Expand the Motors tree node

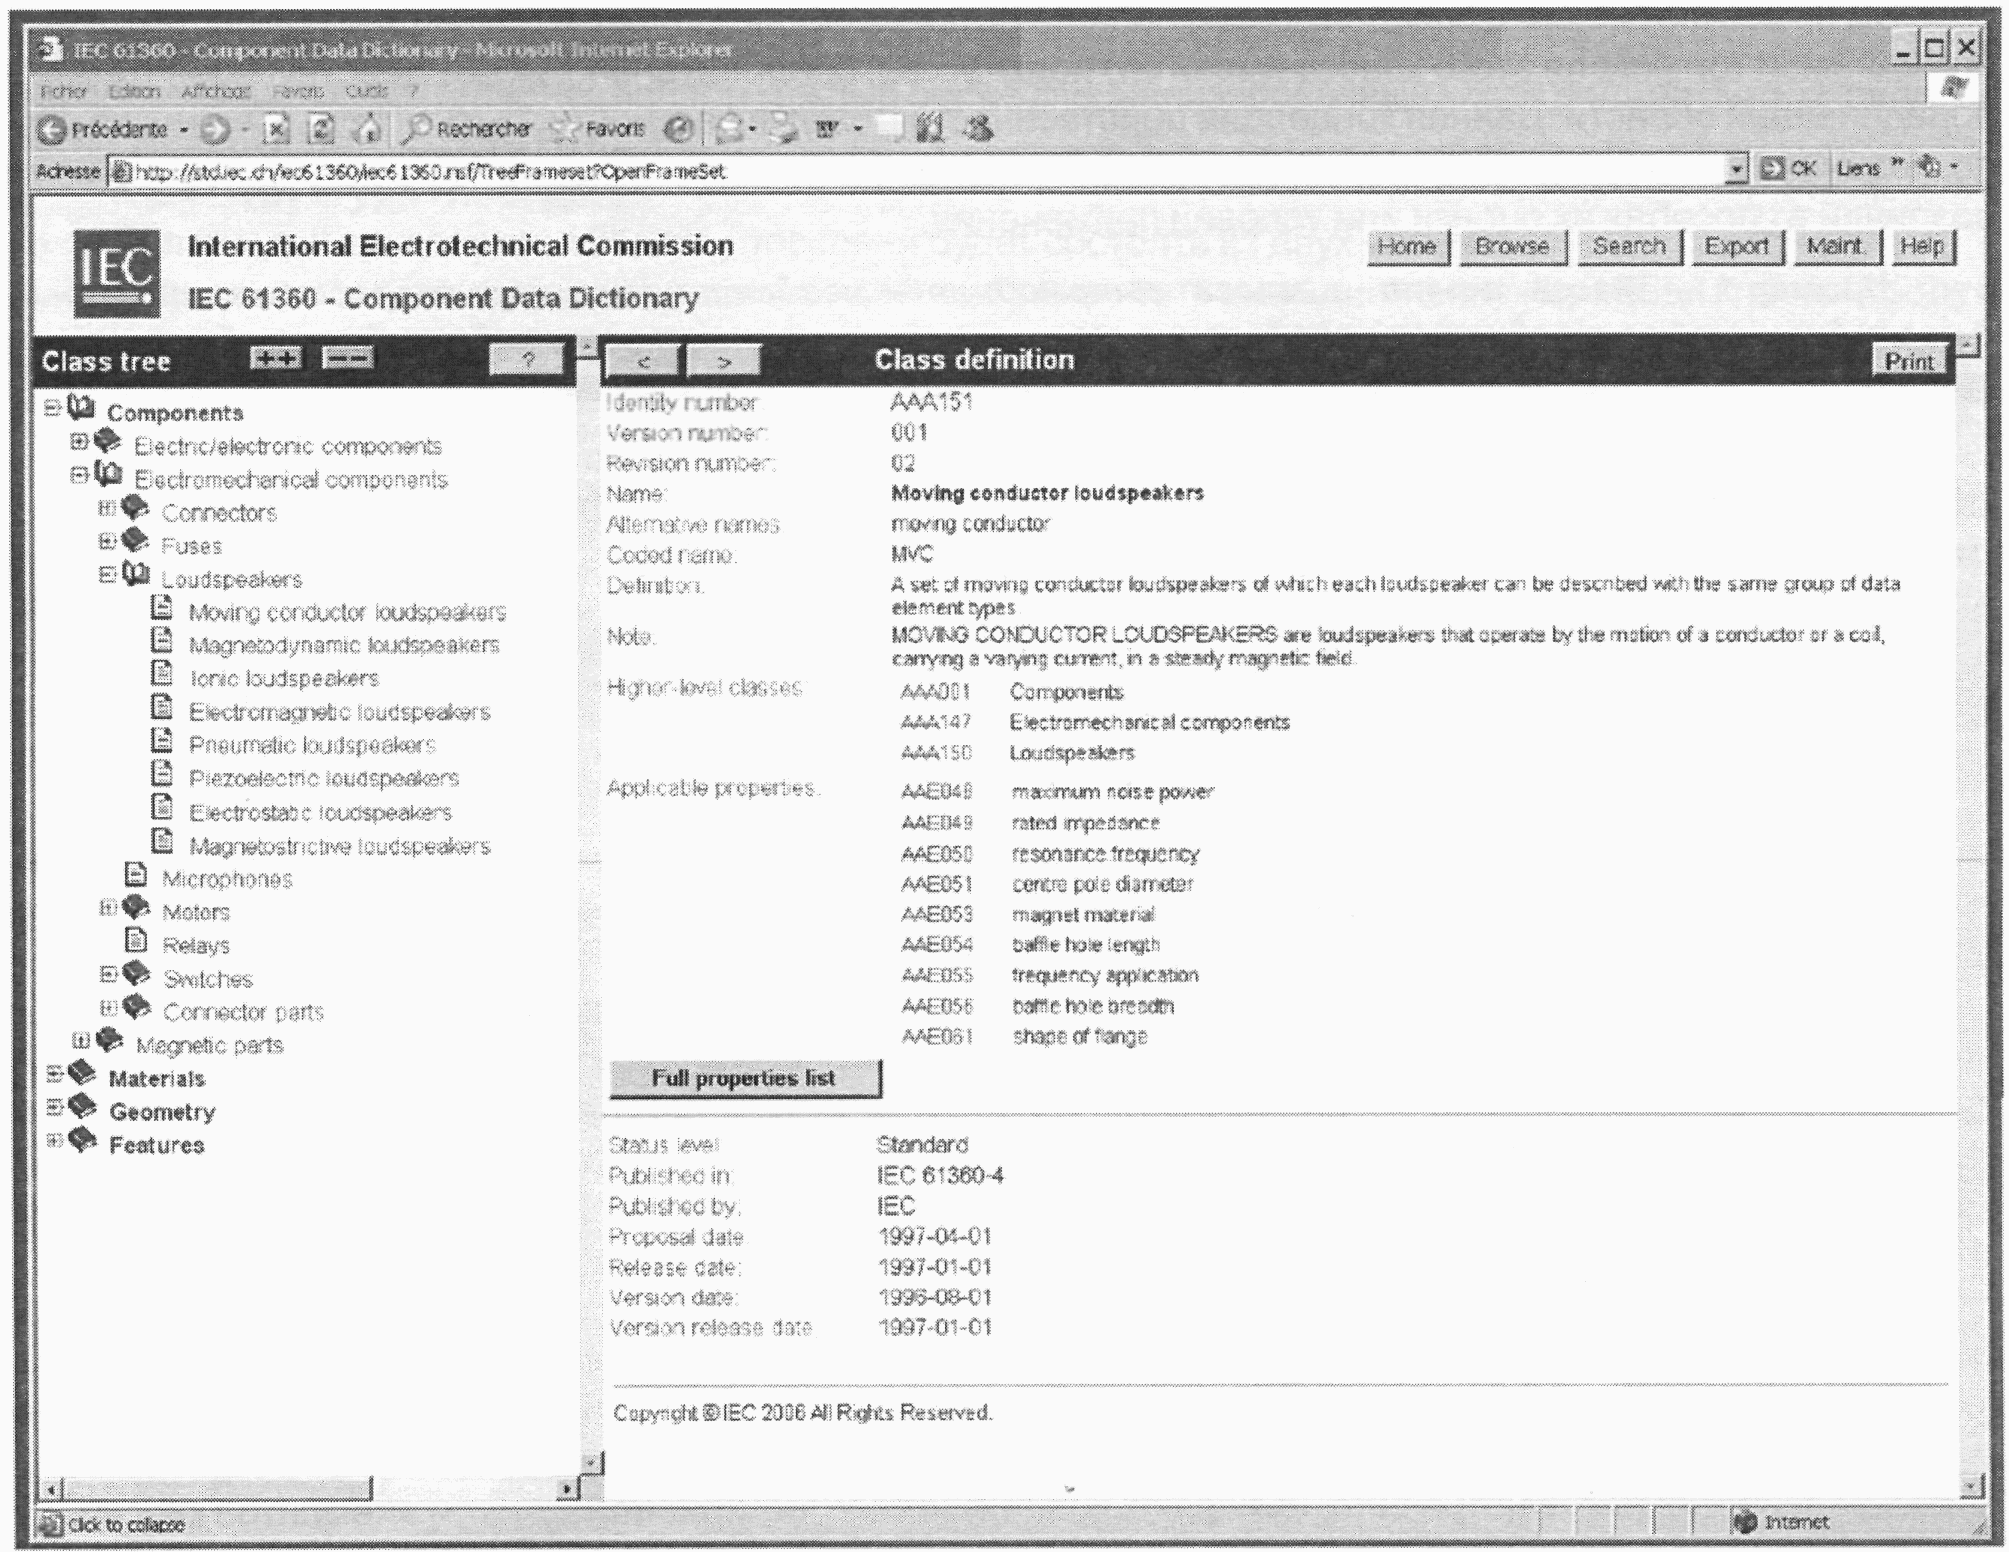(x=107, y=908)
